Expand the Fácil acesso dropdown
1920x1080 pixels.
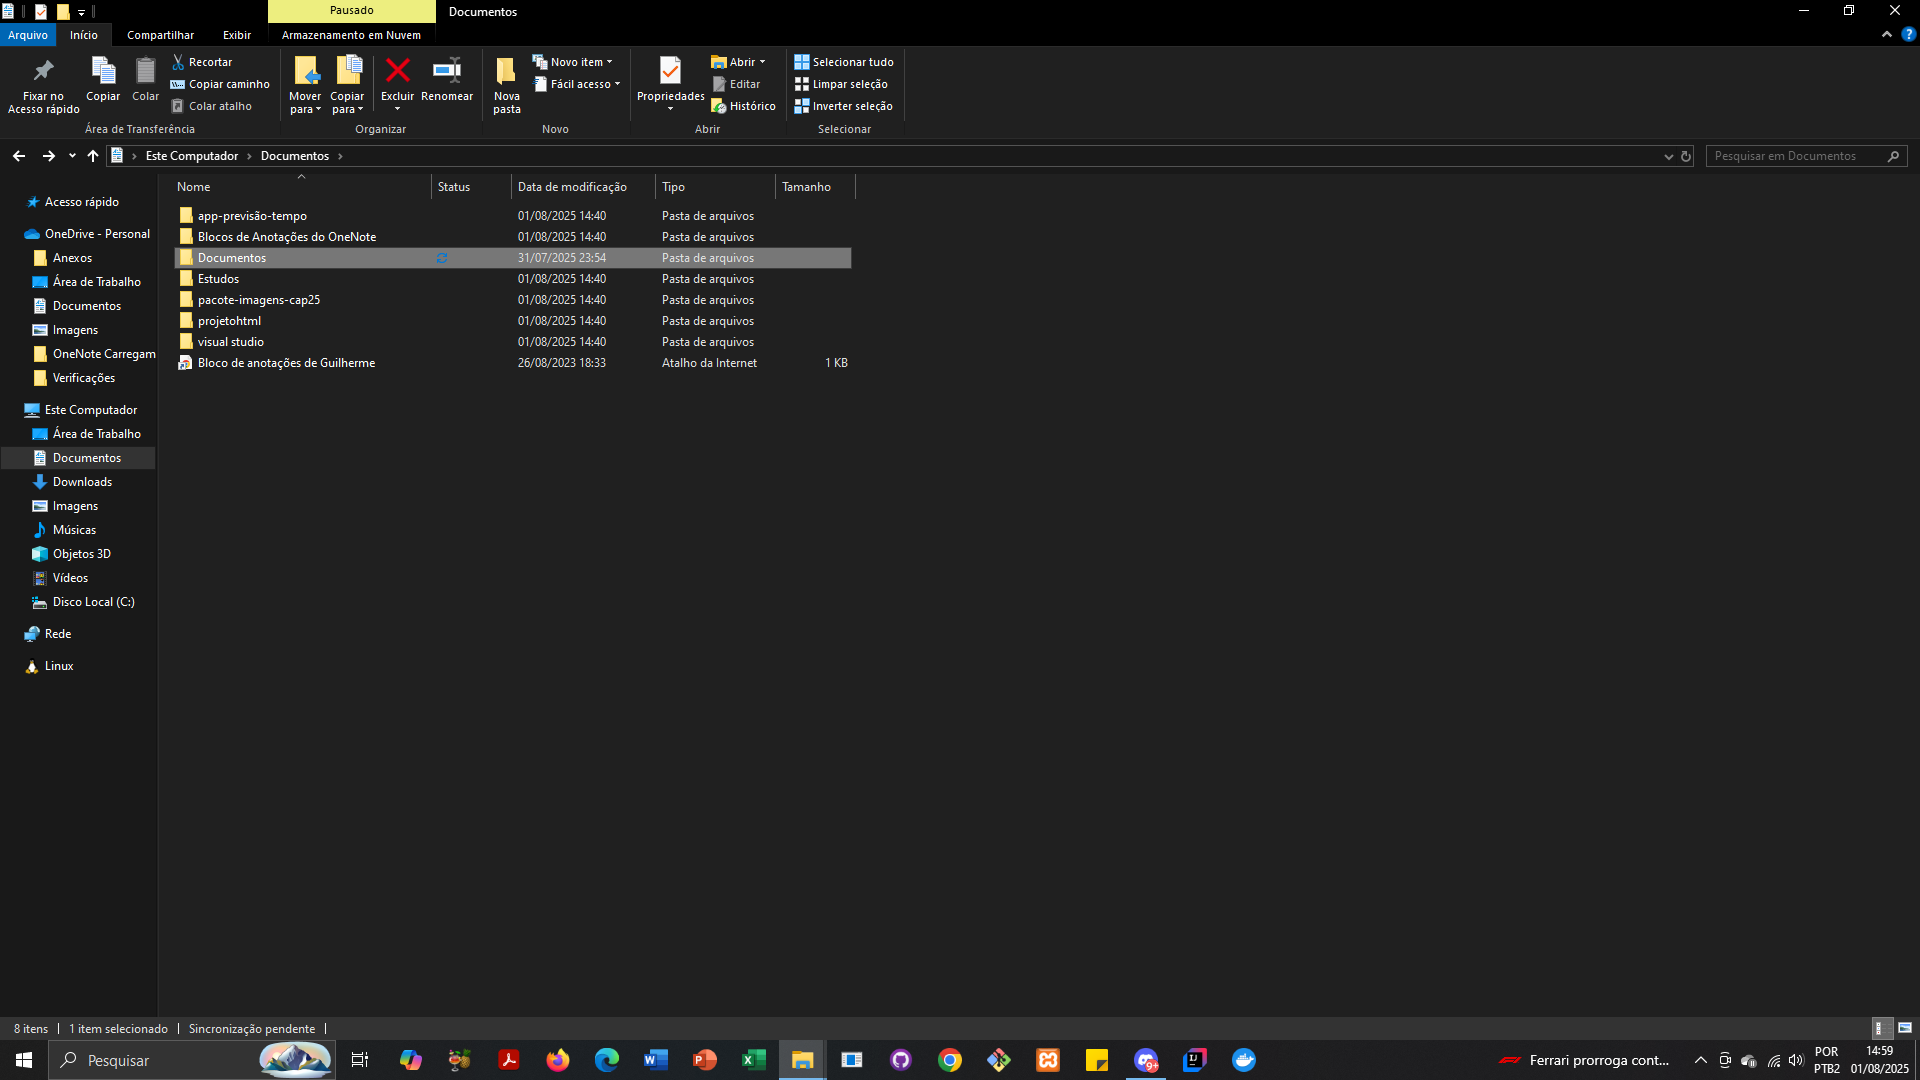577,84
